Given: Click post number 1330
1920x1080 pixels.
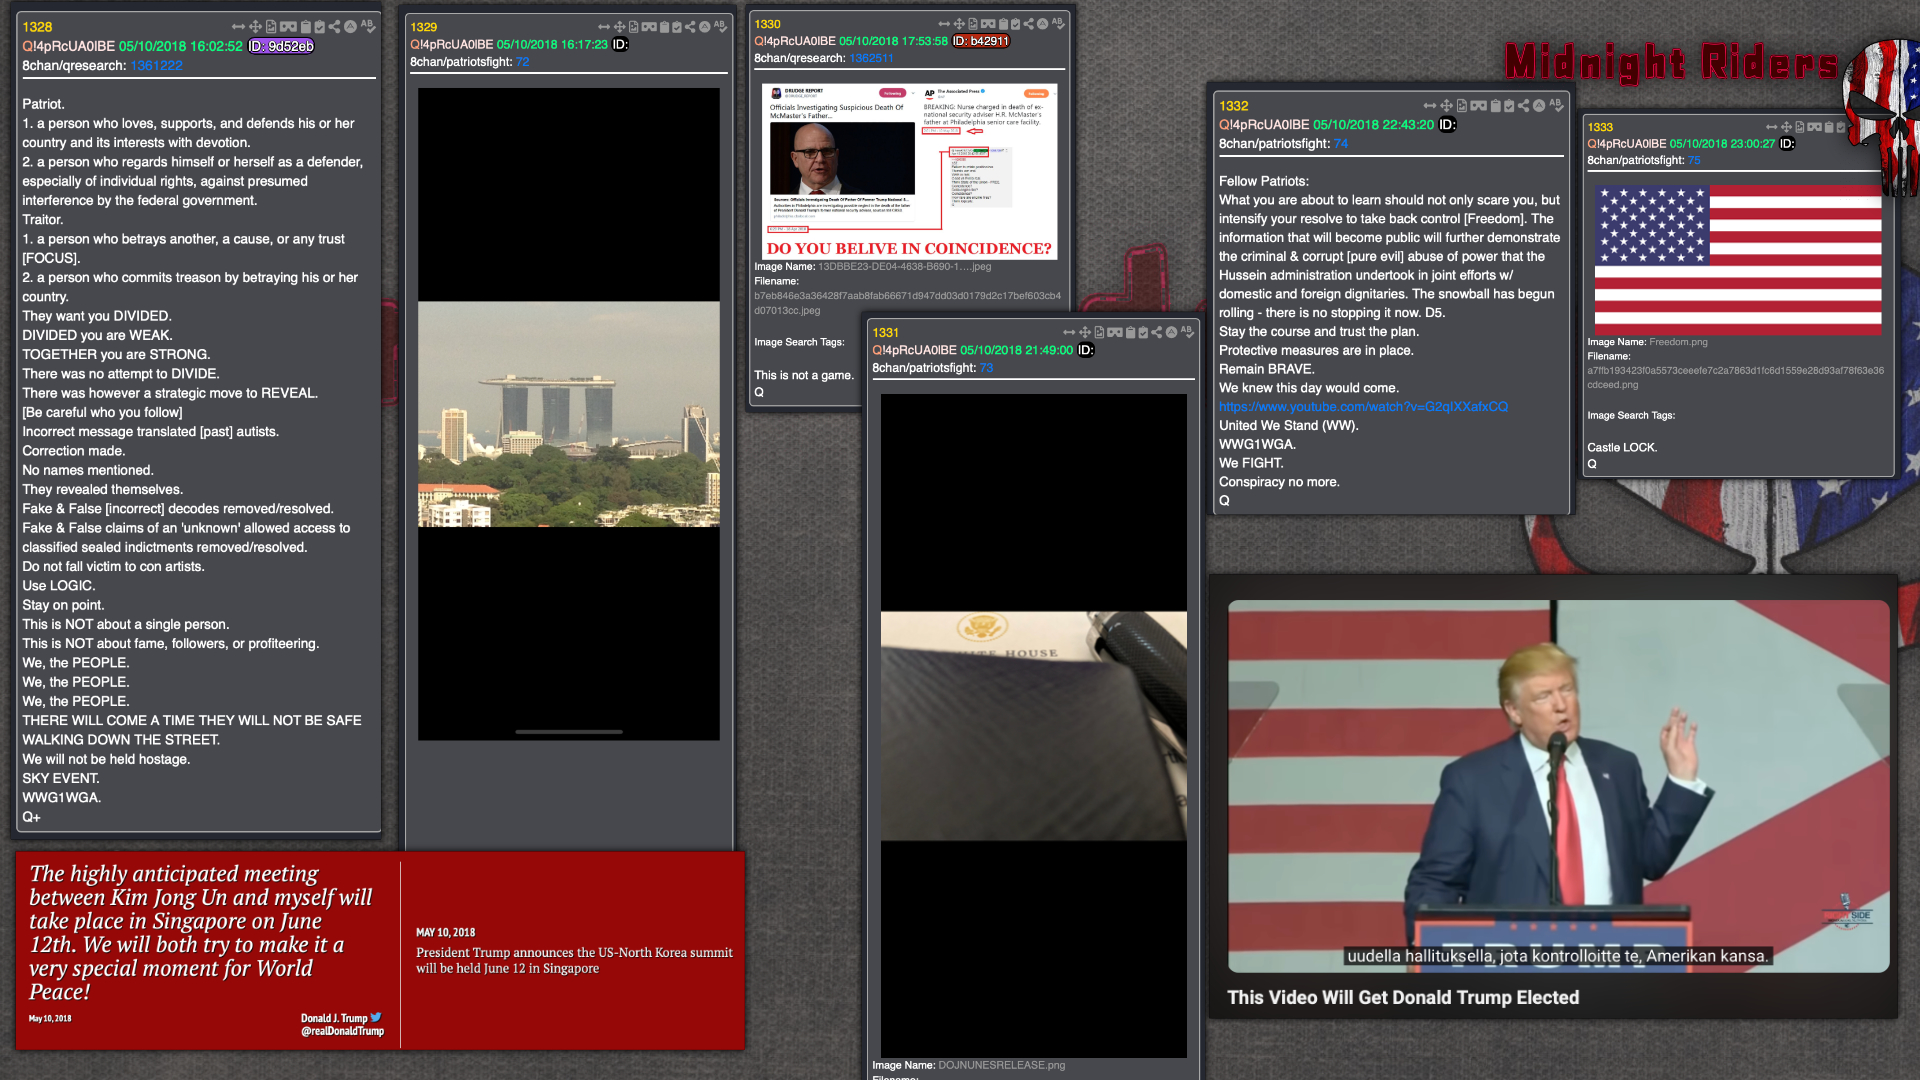Looking at the screenshot, I should click(x=768, y=24).
